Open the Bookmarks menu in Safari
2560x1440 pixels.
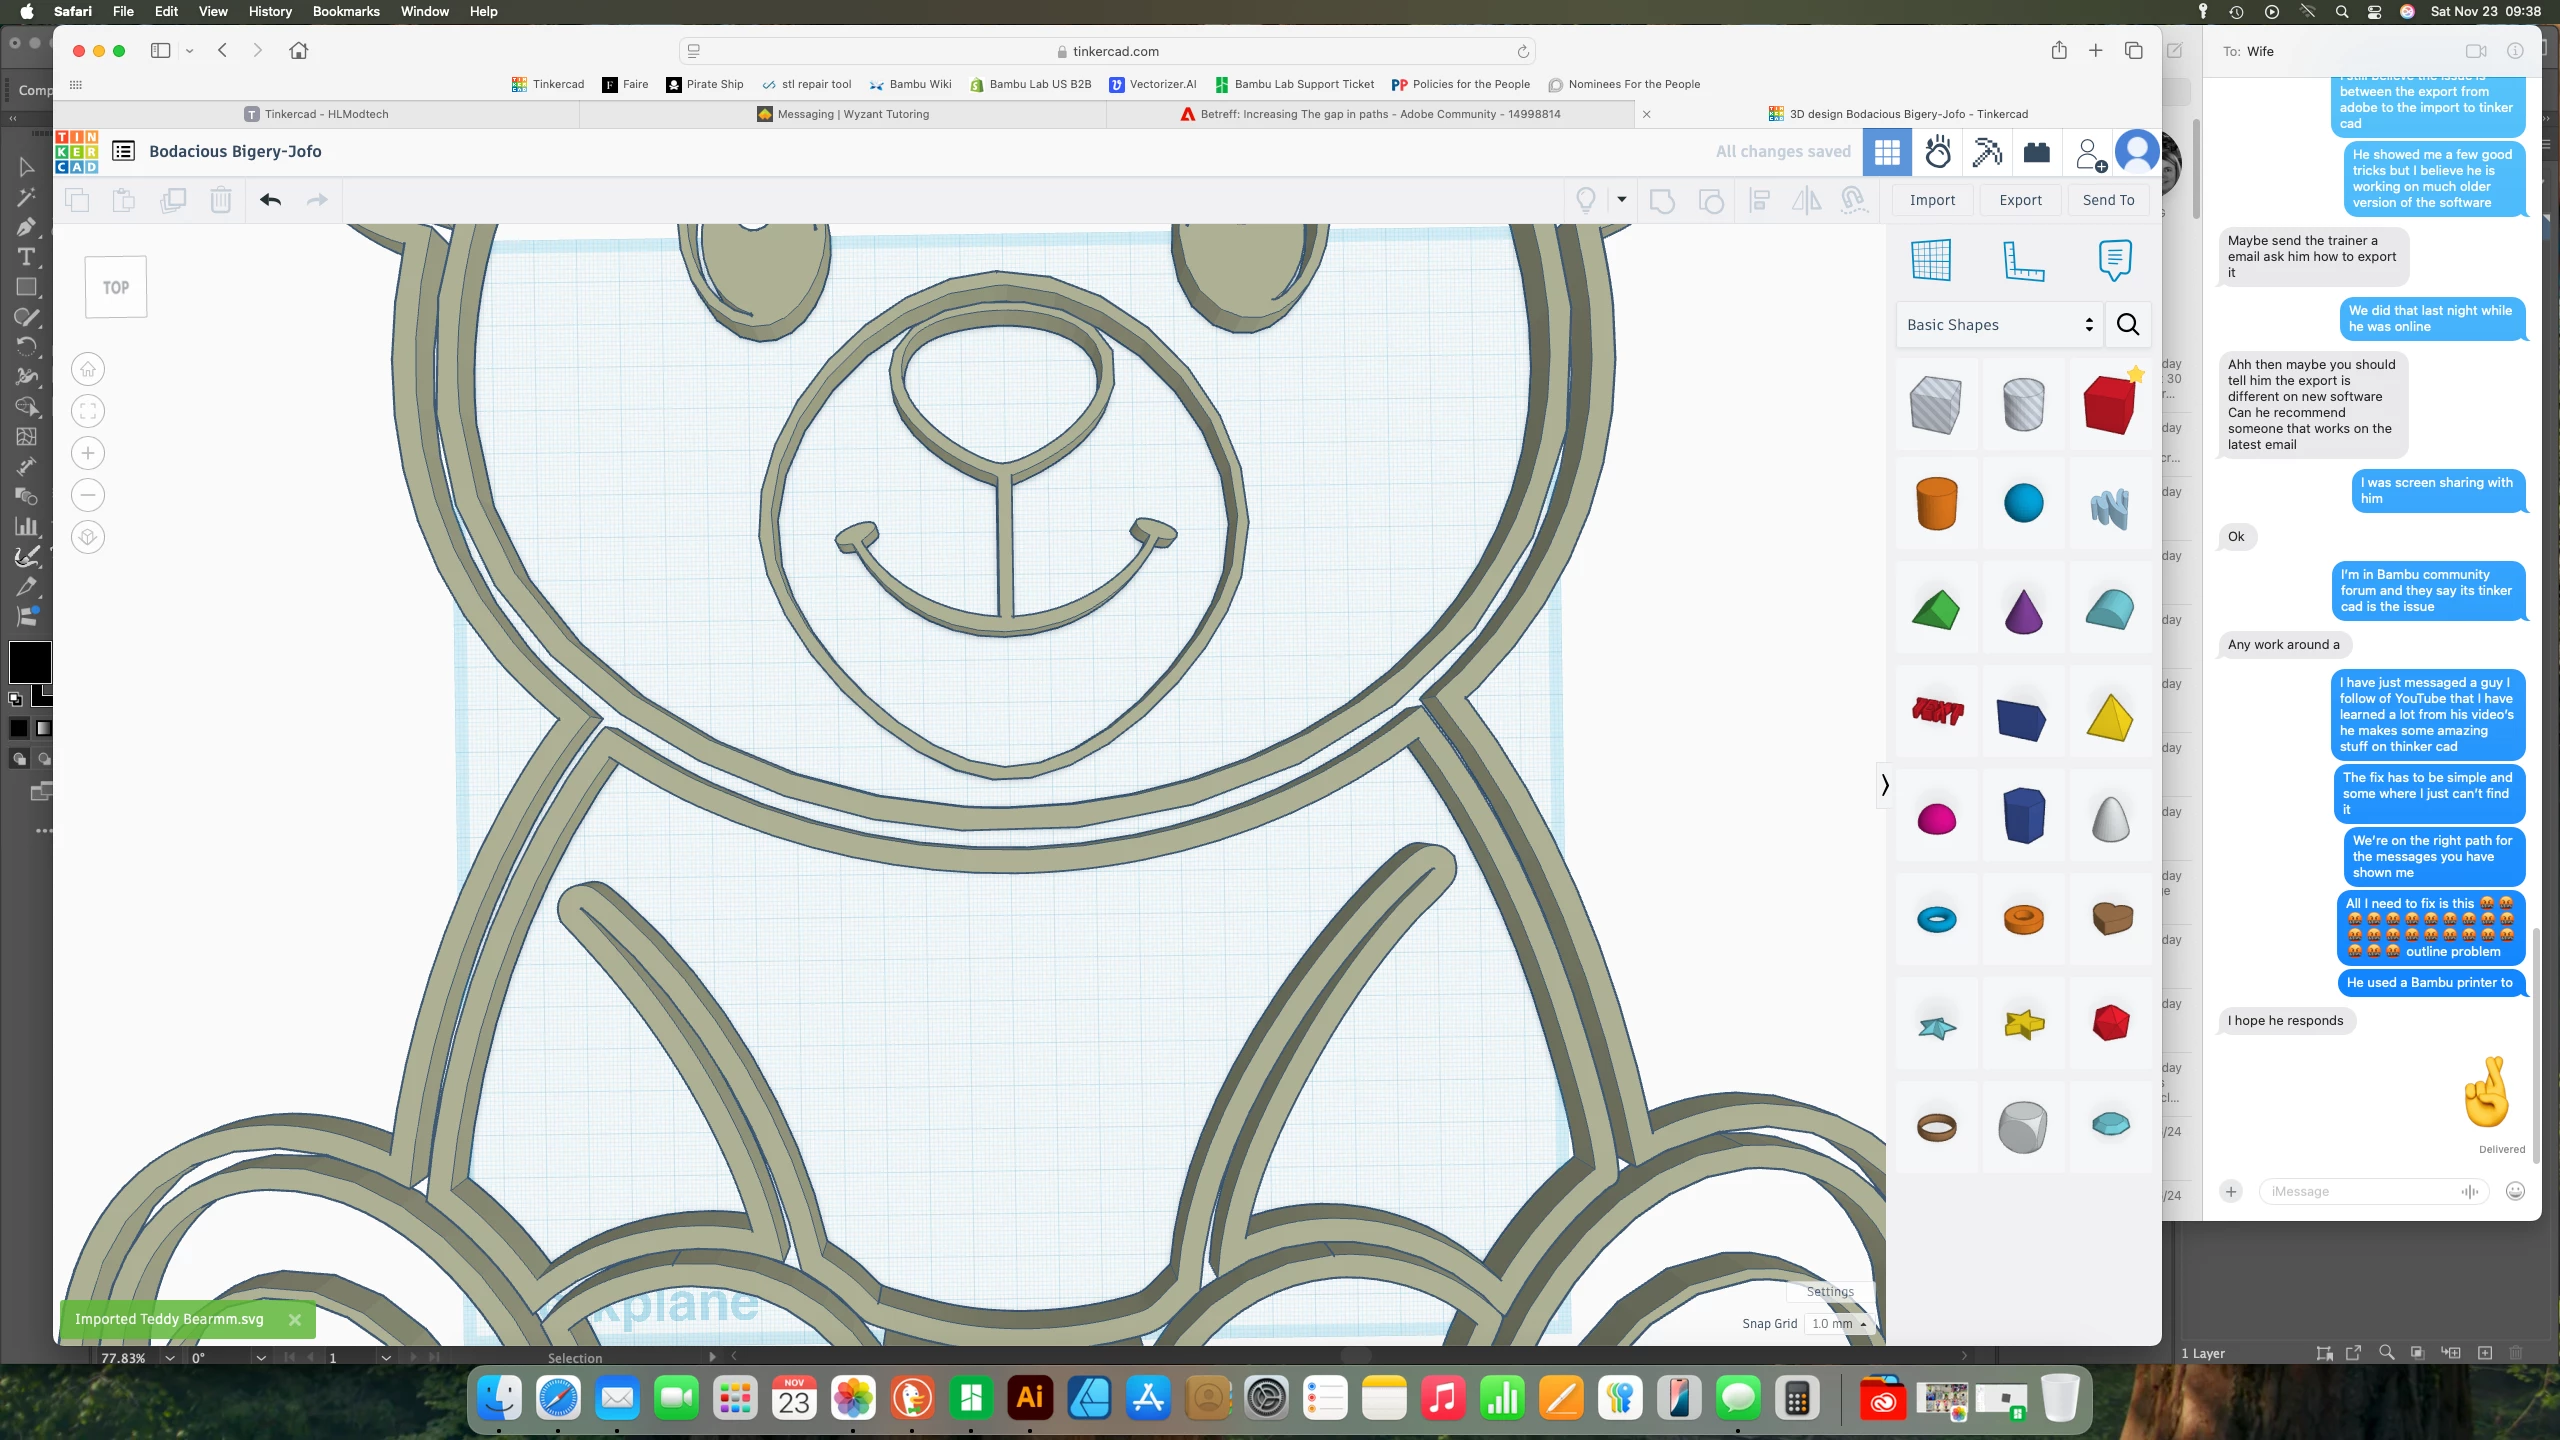click(345, 11)
